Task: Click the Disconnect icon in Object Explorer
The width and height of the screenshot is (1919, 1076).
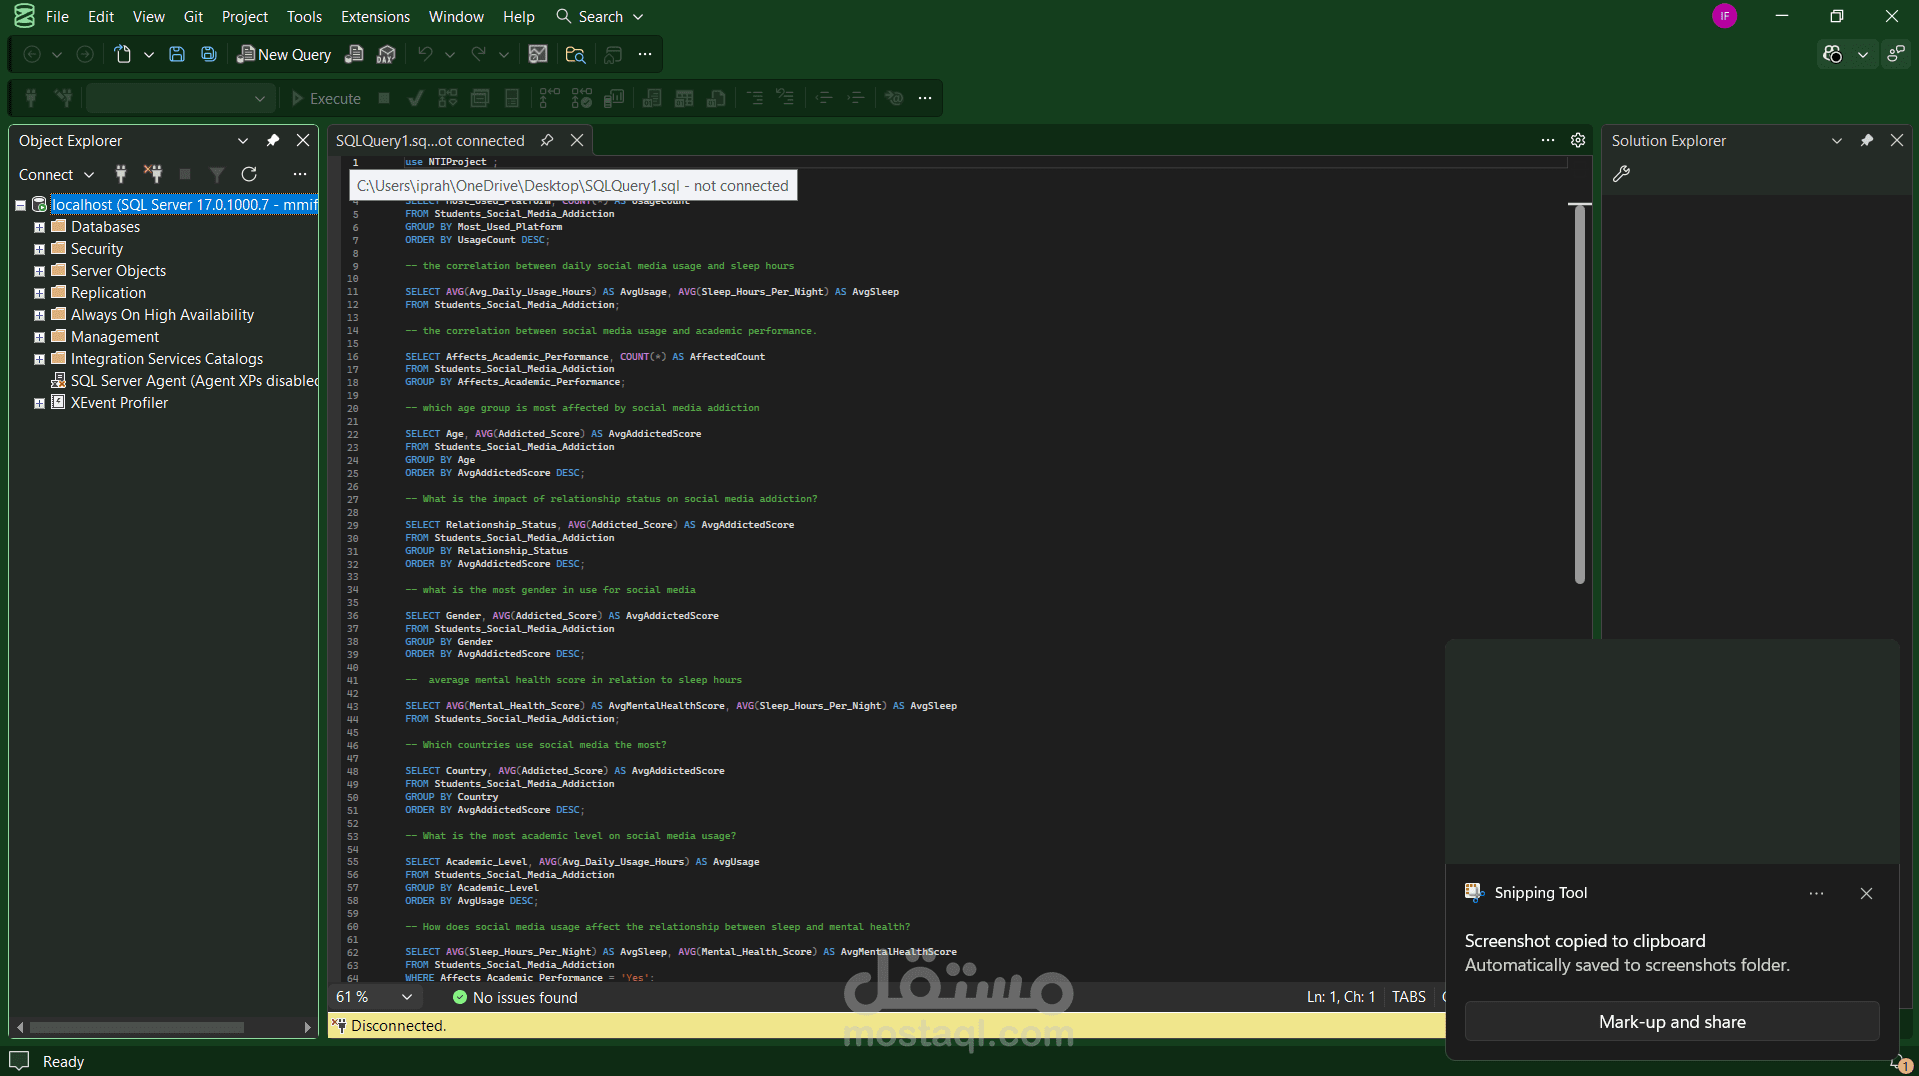Action: 153,174
